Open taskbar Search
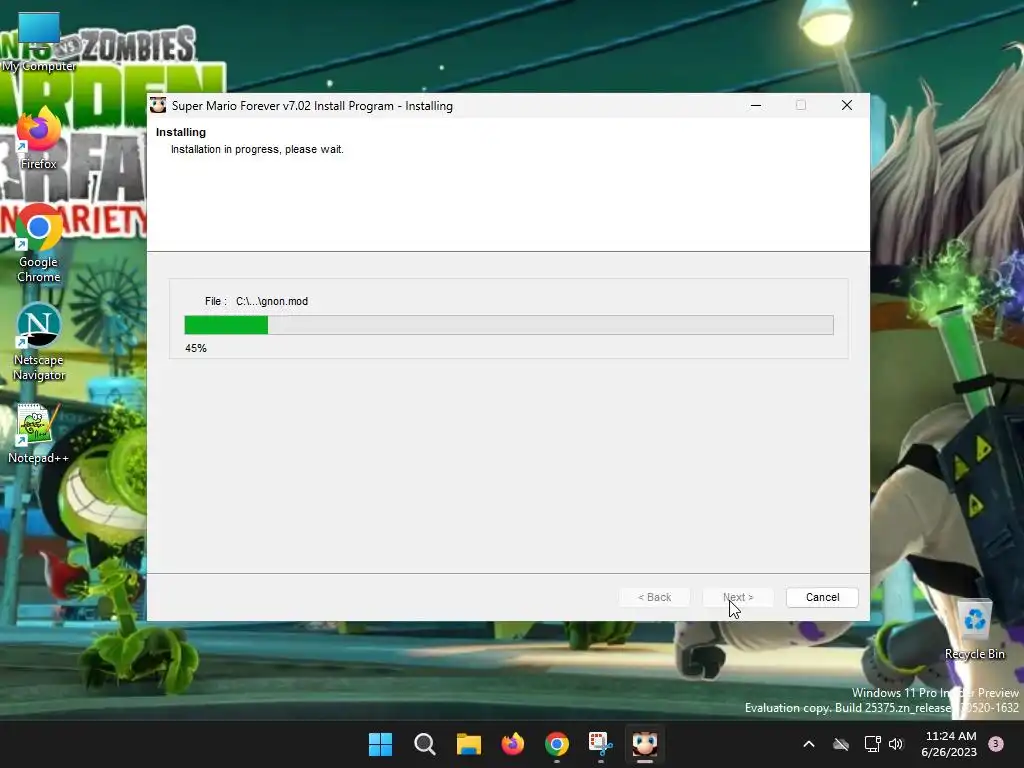 point(424,744)
